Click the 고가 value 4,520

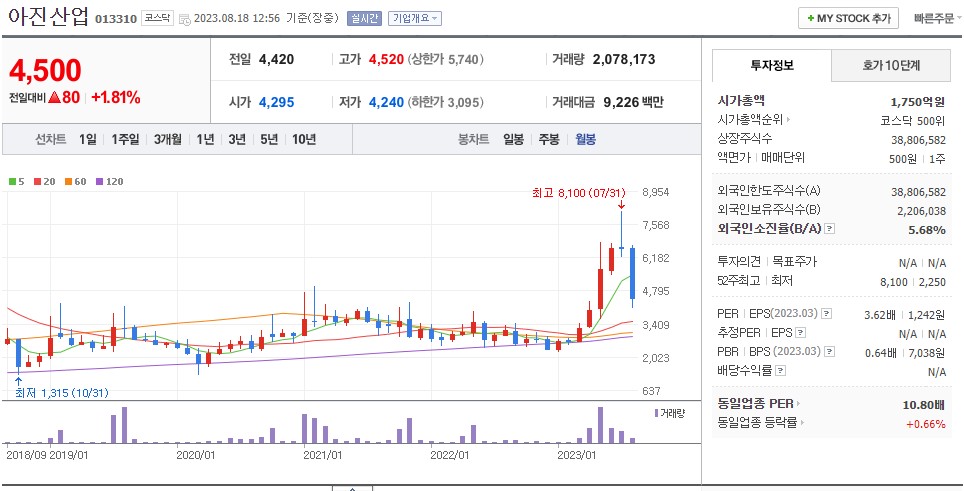pos(386,60)
